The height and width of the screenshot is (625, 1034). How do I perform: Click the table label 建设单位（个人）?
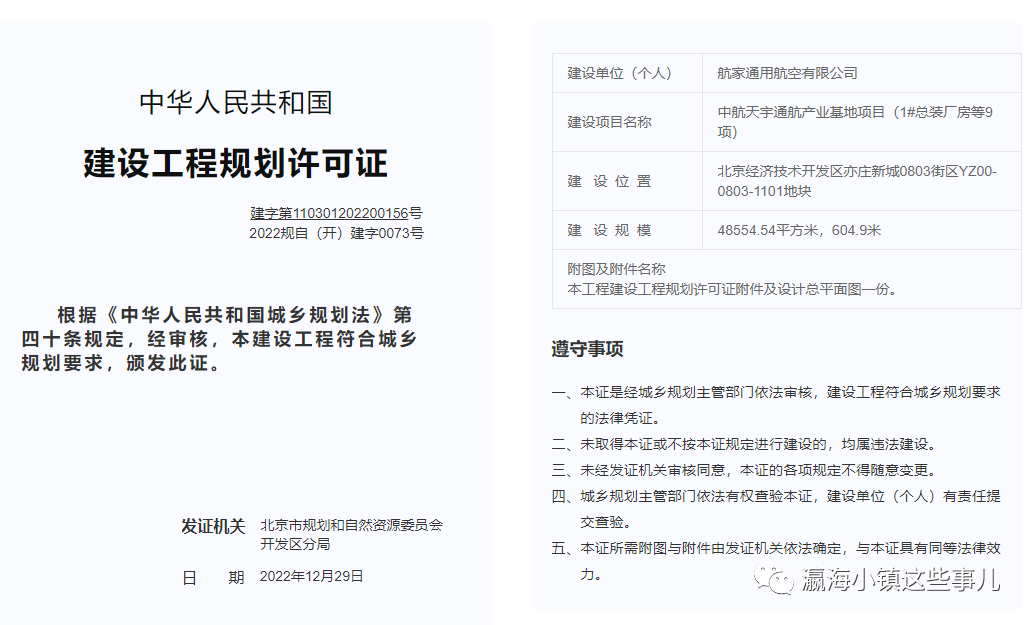[620, 73]
